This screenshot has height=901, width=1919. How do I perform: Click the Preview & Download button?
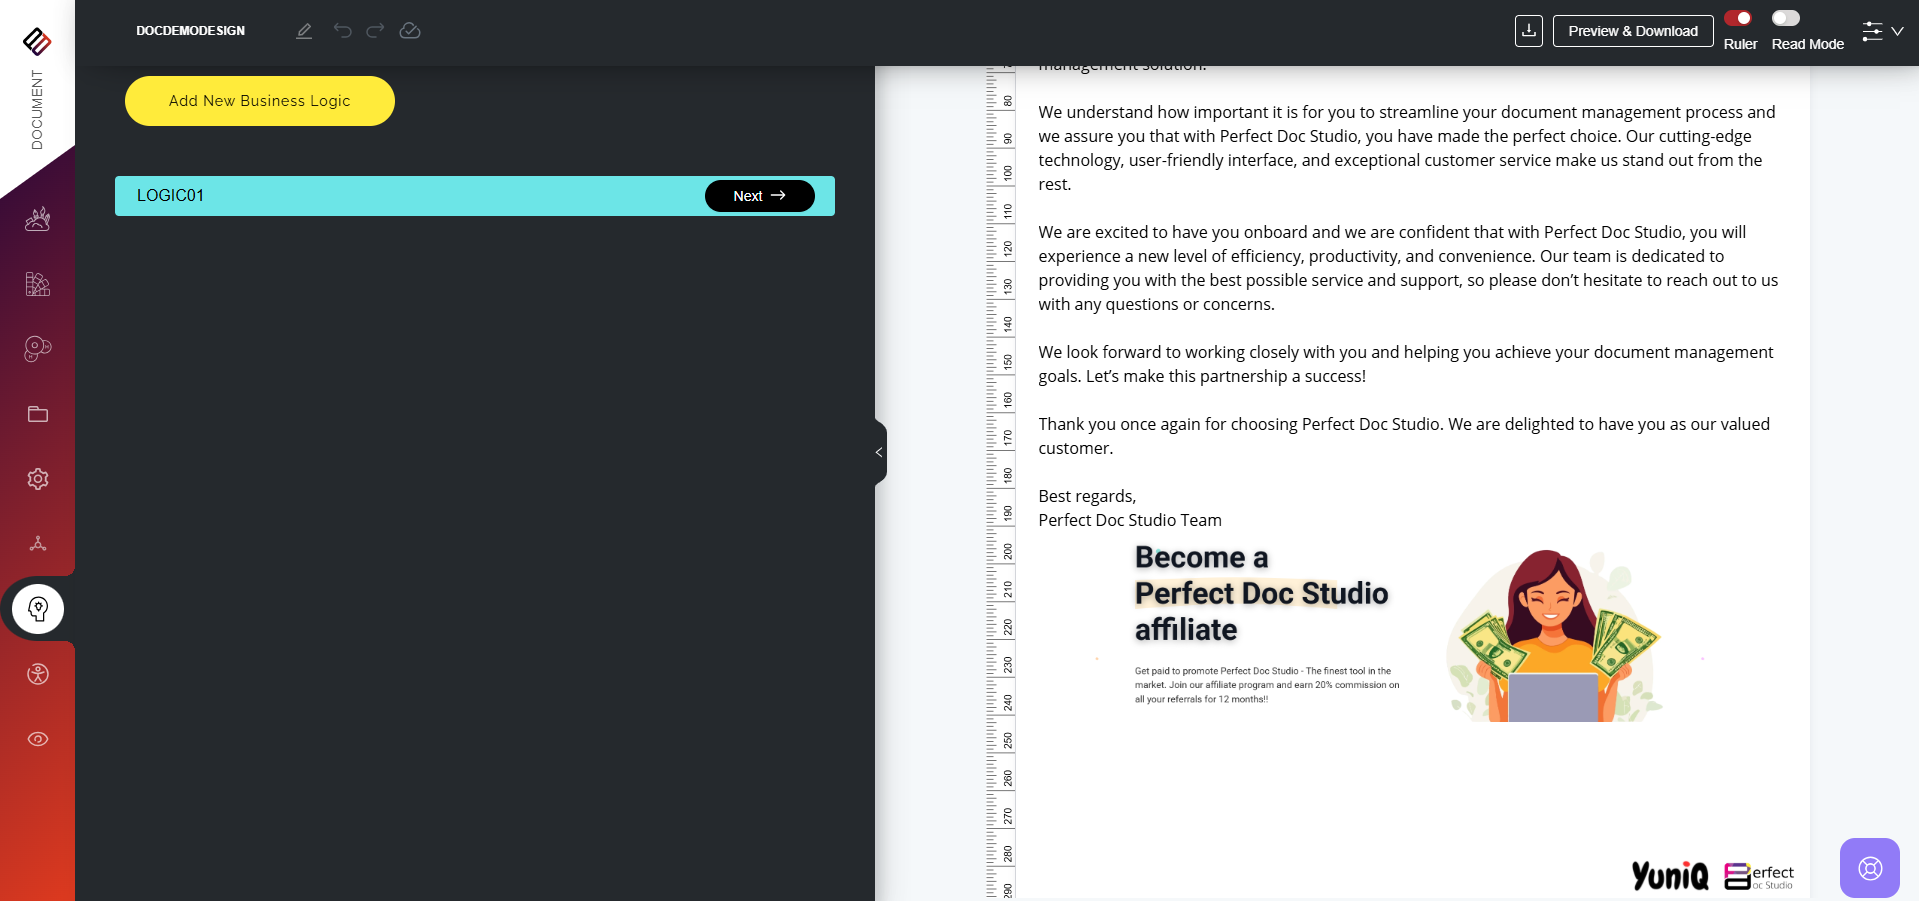tap(1632, 31)
